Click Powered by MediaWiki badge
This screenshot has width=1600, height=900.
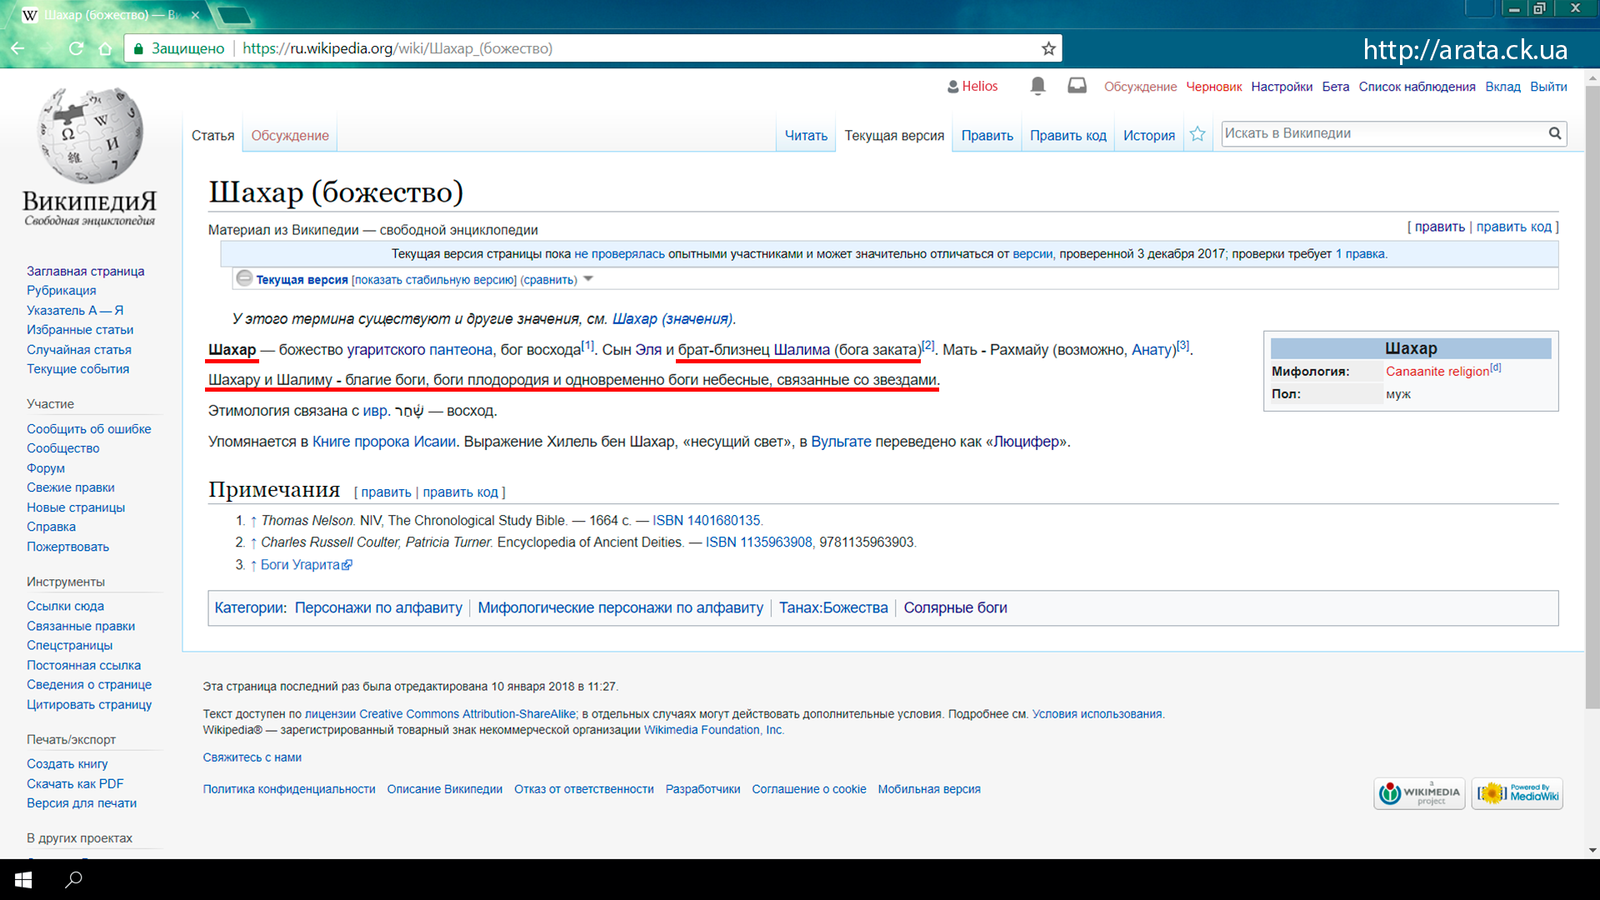[1517, 793]
